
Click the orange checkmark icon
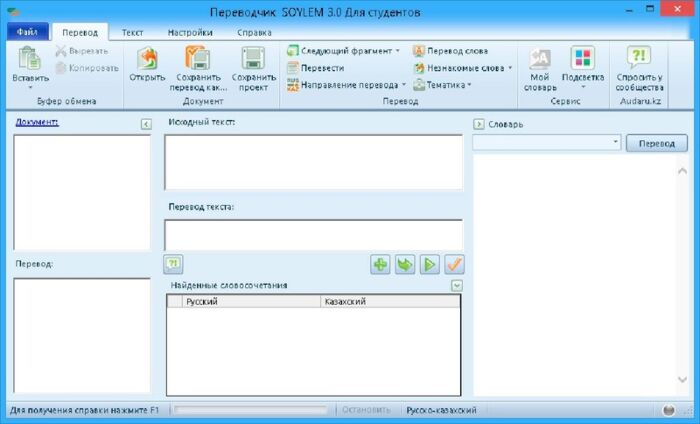click(x=455, y=264)
